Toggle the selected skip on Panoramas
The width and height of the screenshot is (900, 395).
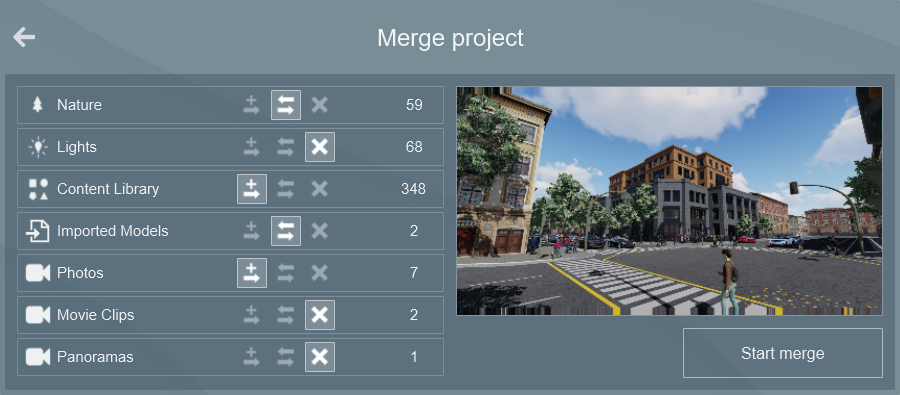(320, 357)
